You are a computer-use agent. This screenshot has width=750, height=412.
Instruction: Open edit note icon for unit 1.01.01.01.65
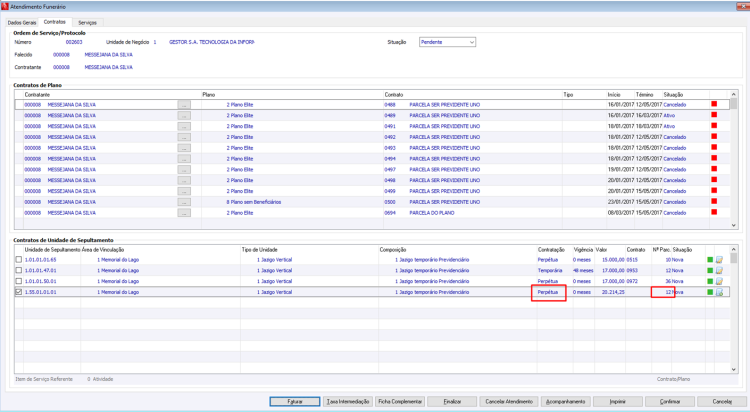click(x=719, y=260)
